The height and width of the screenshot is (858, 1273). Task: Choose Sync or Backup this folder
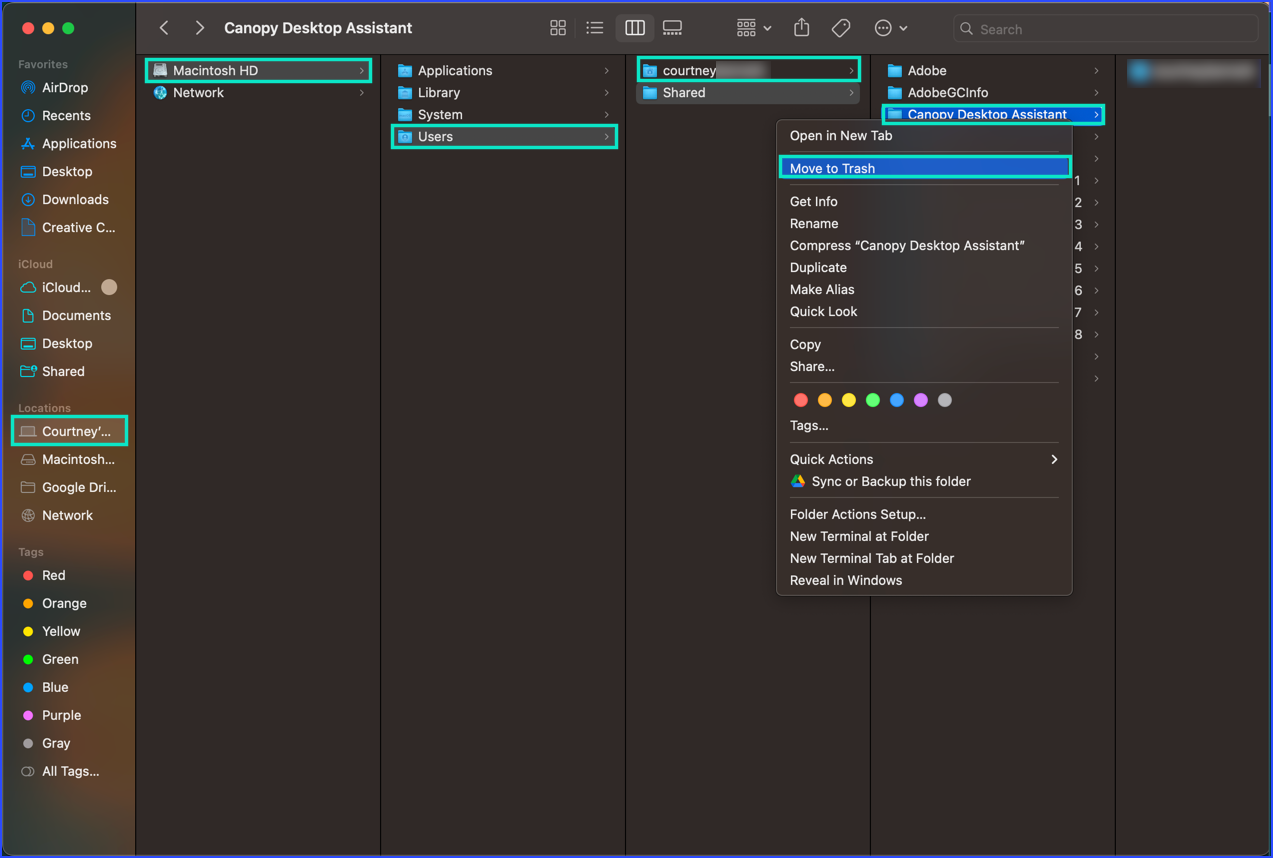[924, 482]
